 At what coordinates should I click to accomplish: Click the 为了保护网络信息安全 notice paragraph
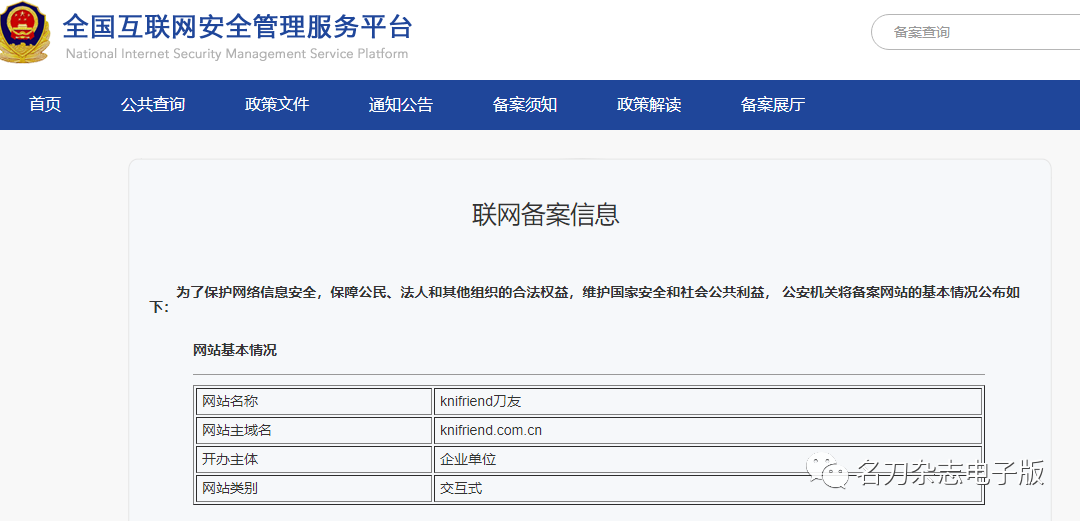point(585,300)
